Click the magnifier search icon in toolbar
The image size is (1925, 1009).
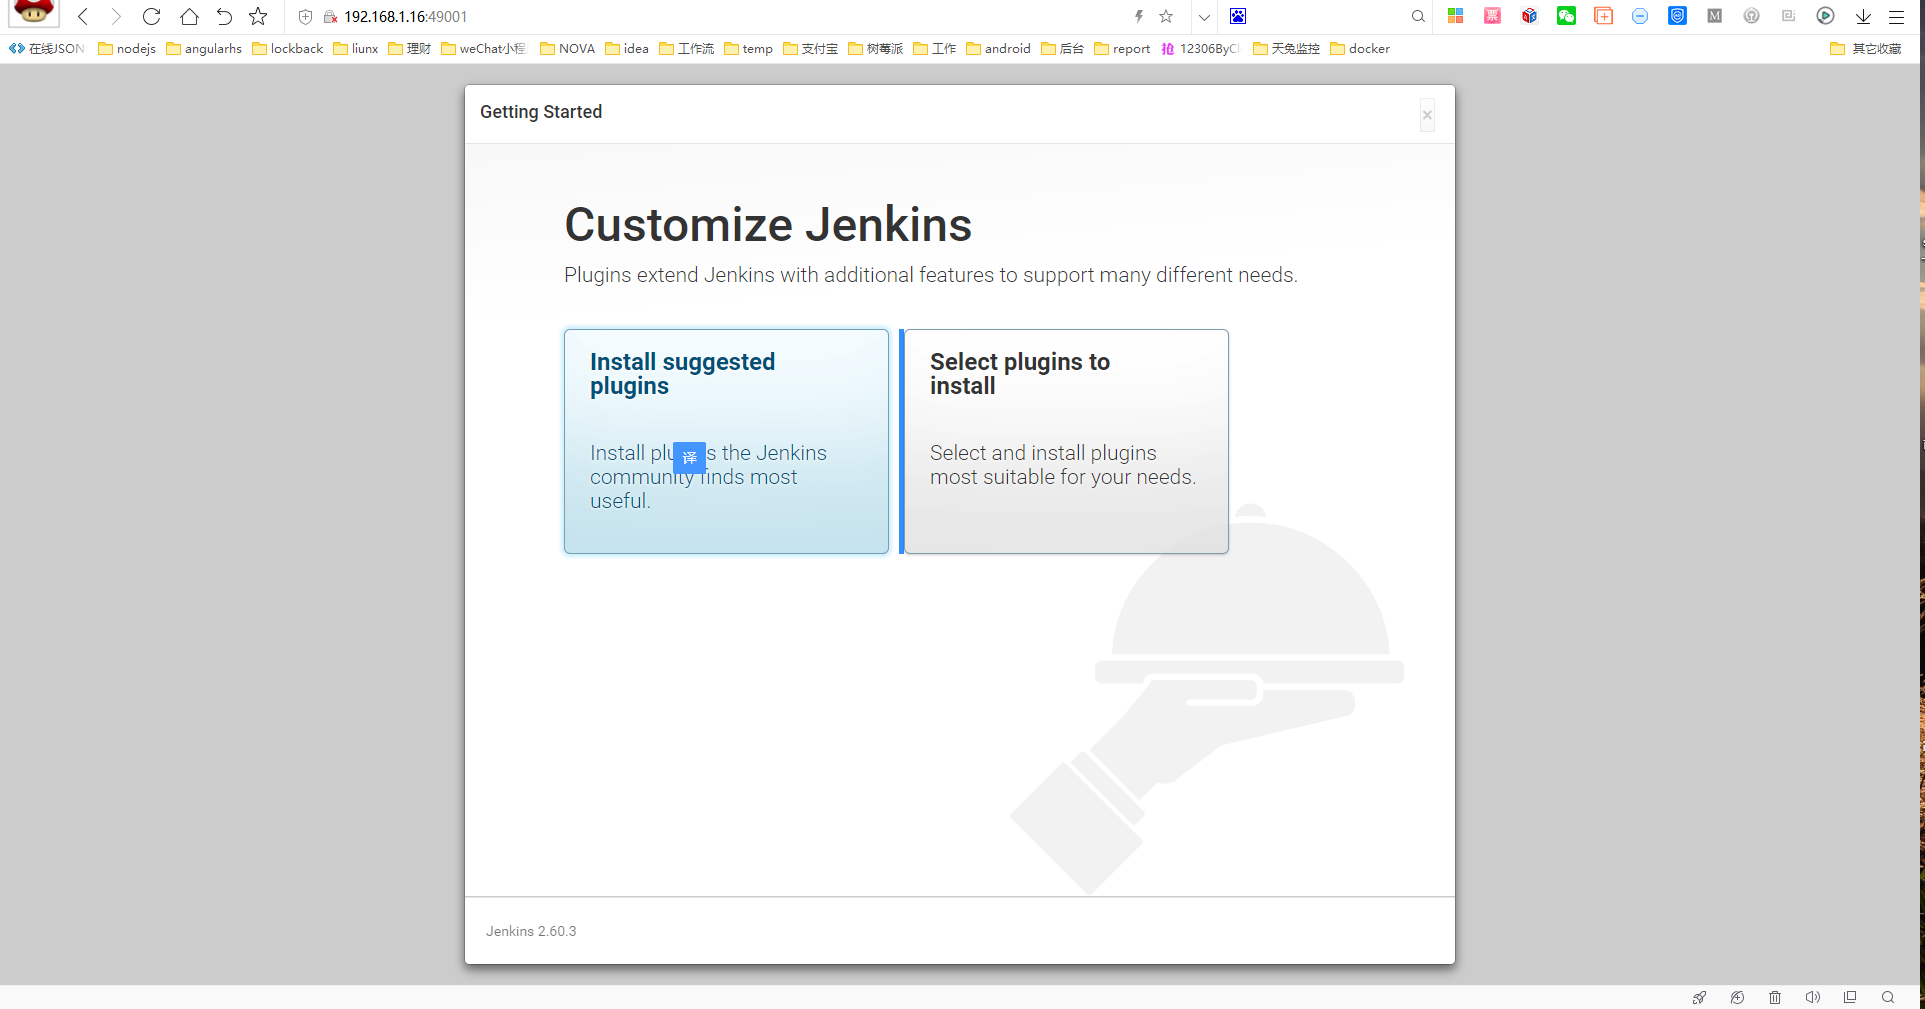[x=1418, y=17]
